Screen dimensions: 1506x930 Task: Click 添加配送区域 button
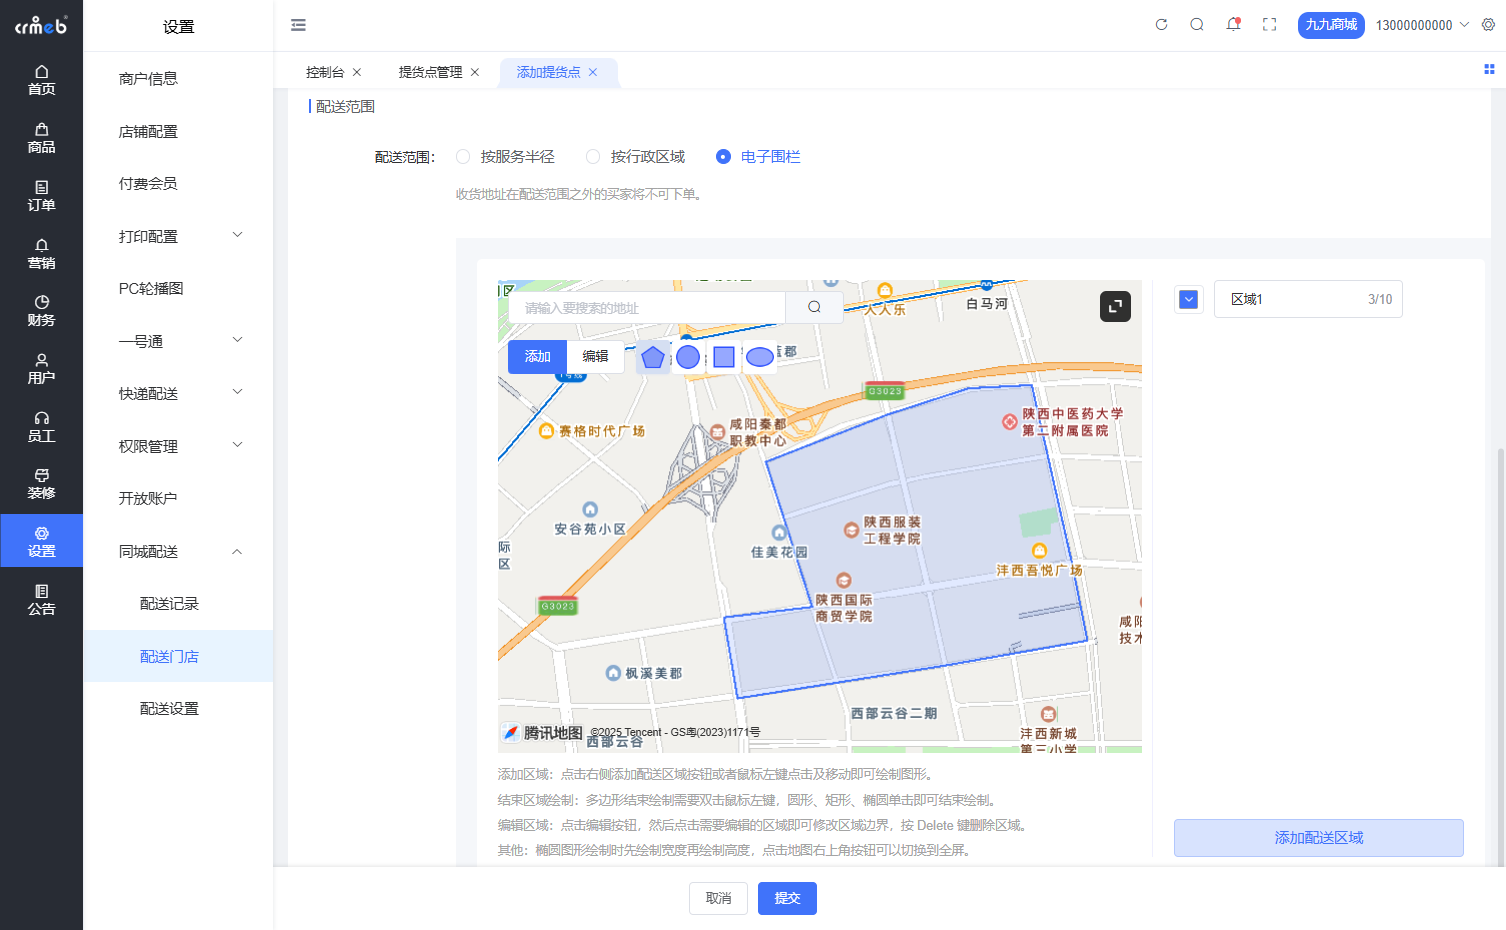coord(1319,838)
